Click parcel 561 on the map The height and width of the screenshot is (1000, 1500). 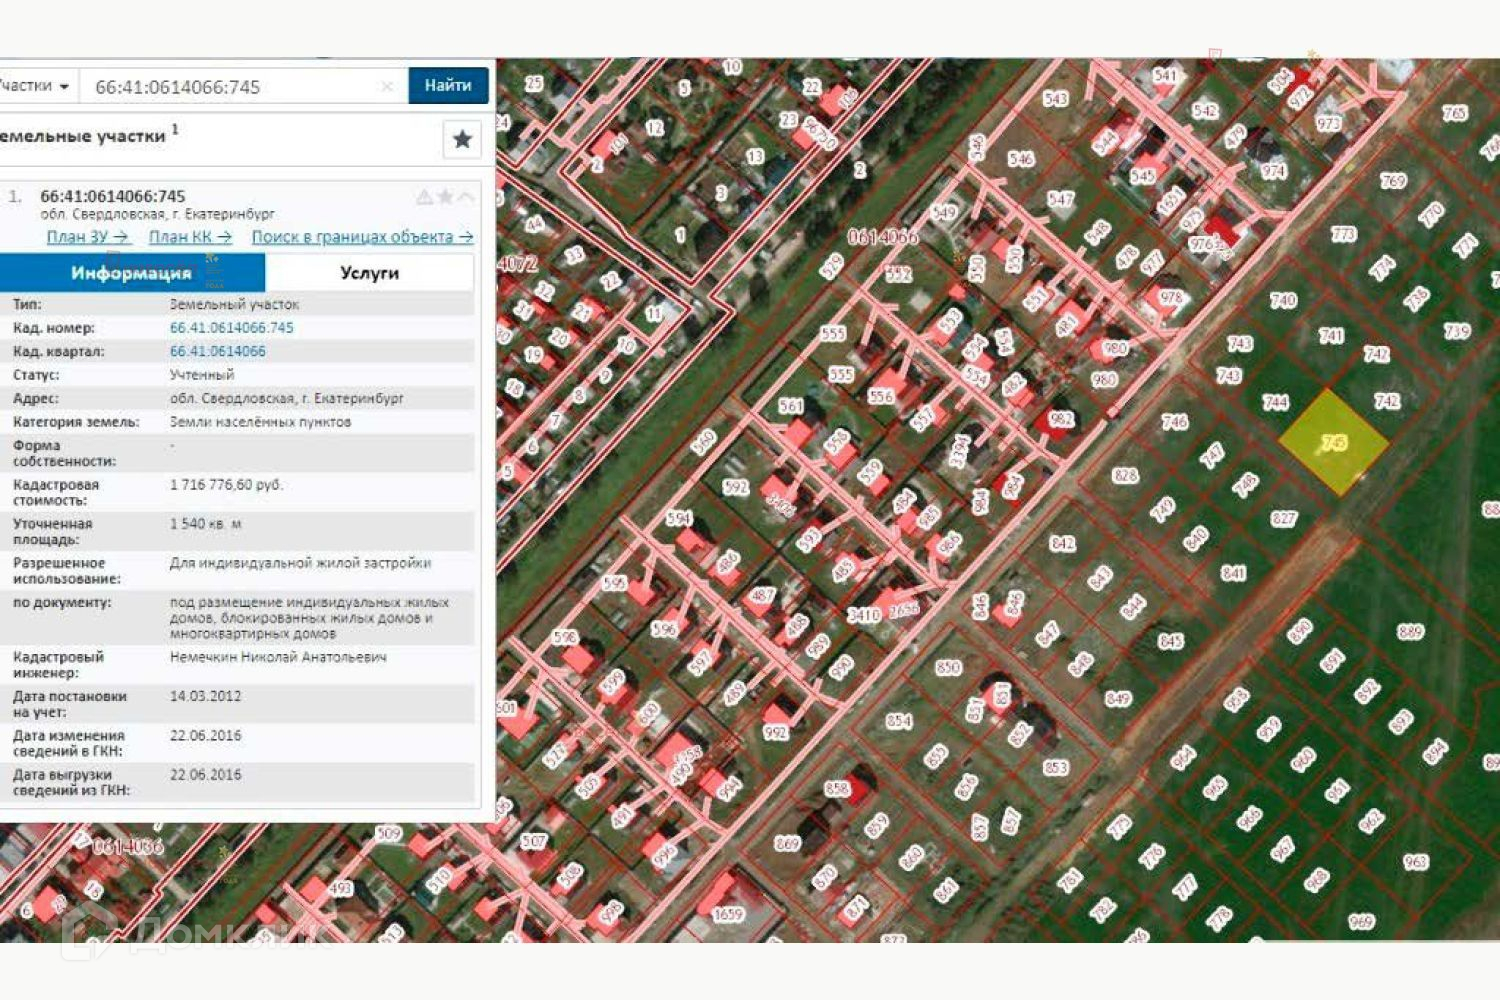pos(791,406)
